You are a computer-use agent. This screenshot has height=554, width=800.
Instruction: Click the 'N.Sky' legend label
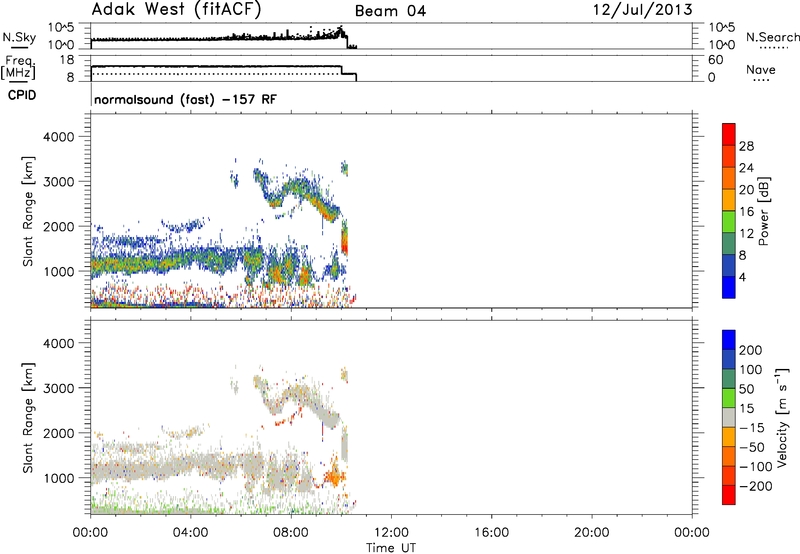click(19, 37)
